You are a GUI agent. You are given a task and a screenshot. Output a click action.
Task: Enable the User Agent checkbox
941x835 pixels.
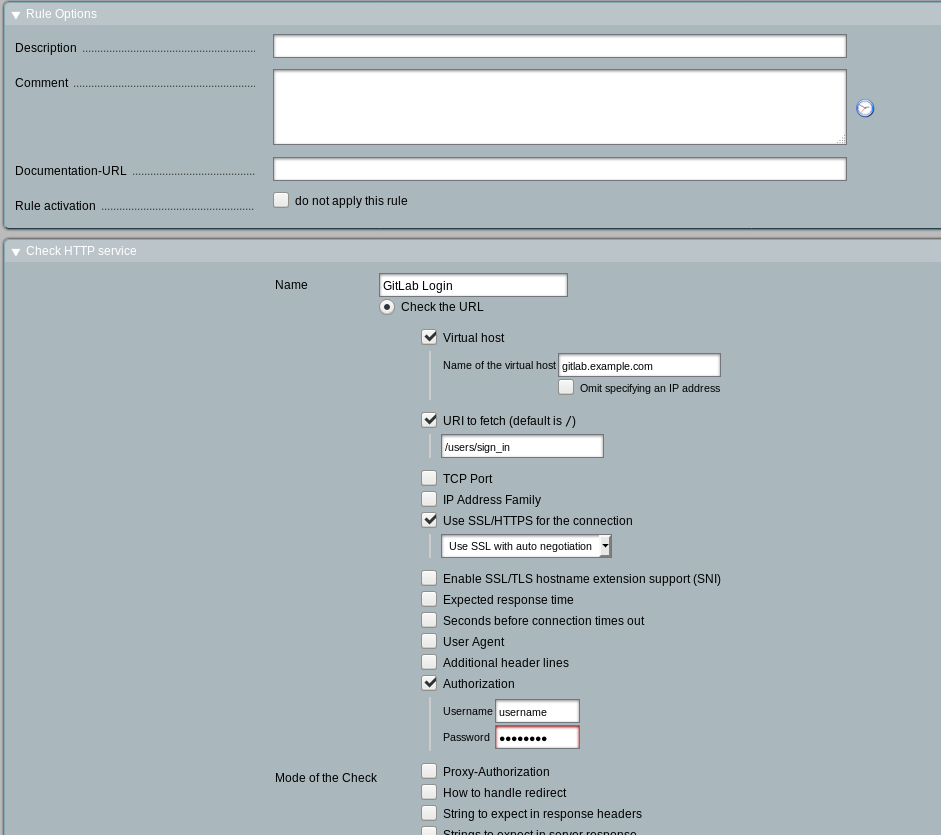tap(429, 641)
